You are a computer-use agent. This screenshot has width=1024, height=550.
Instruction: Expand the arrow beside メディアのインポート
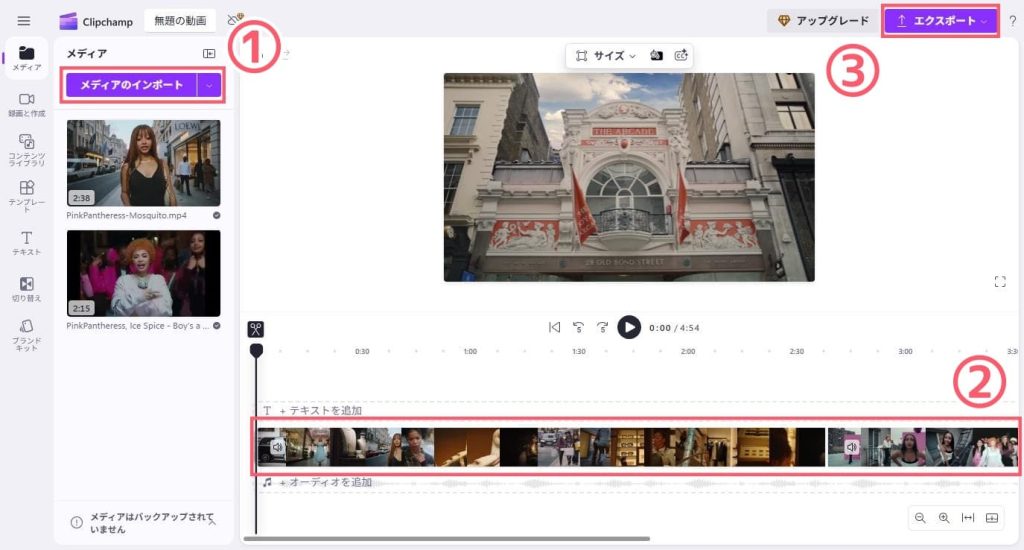point(209,86)
